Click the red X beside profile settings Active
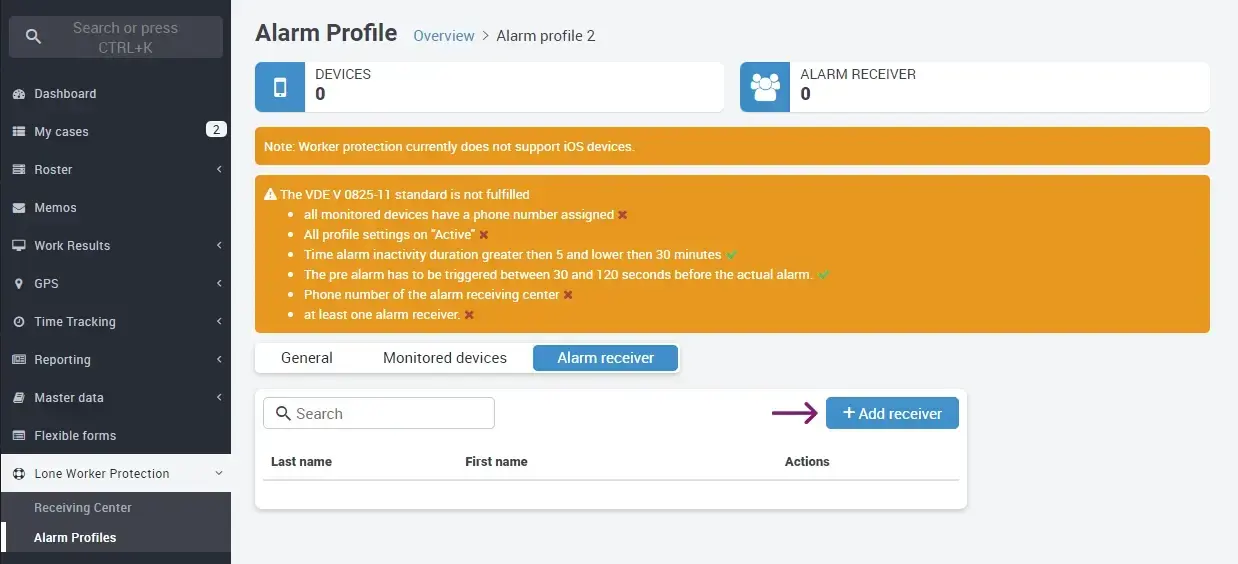 pyautogui.click(x=484, y=235)
